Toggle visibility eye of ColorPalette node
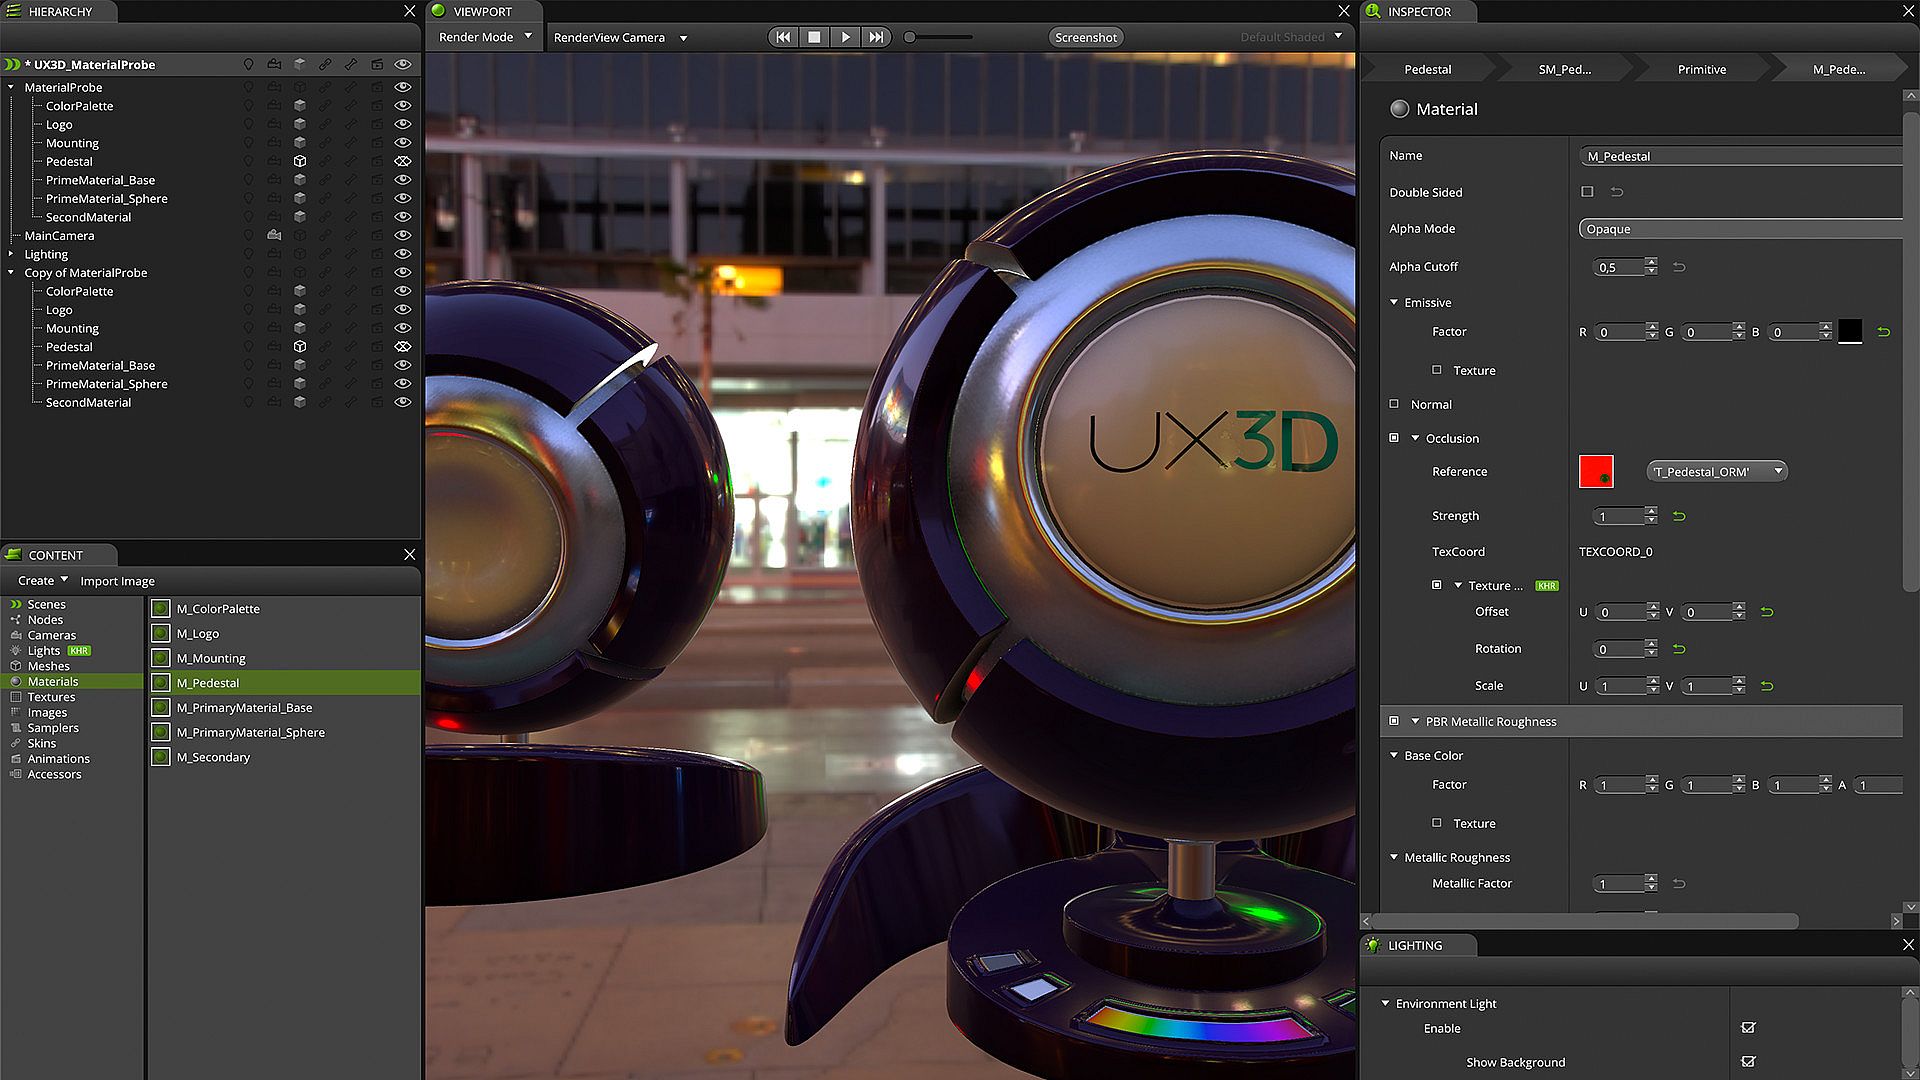Viewport: 1920px width, 1080px height. coord(403,106)
